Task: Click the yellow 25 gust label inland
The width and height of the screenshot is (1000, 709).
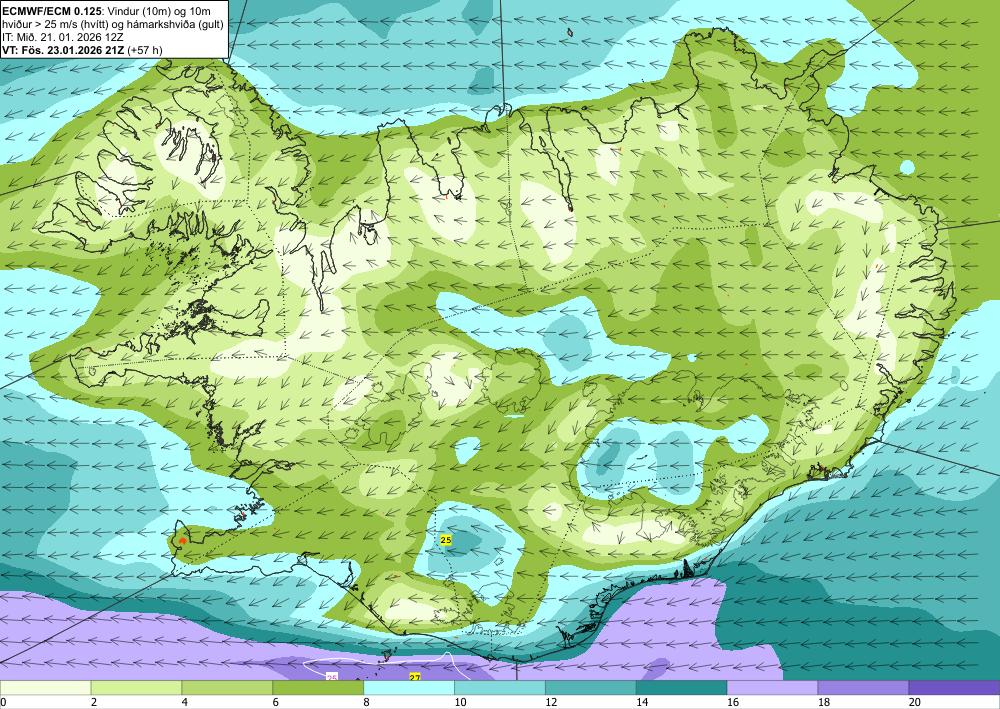Action: (446, 540)
